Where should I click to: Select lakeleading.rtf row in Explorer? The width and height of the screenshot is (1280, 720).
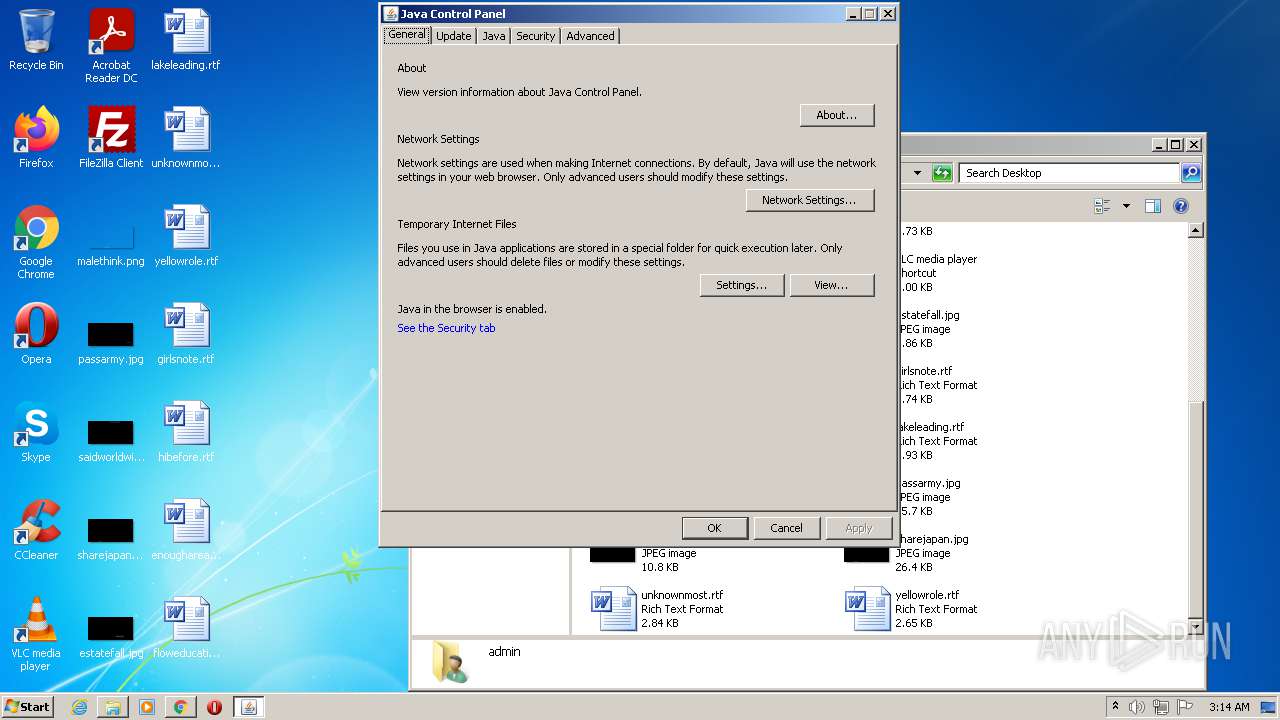pos(940,441)
